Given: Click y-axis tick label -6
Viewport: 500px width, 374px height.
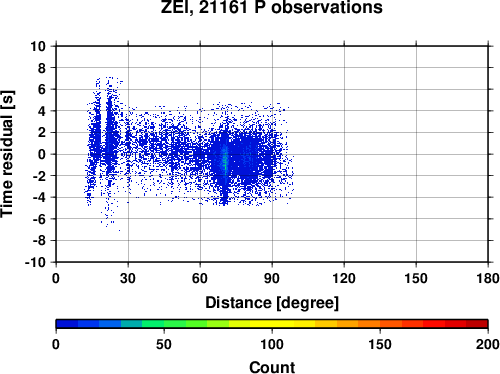Looking at the screenshot, I should tap(39, 219).
